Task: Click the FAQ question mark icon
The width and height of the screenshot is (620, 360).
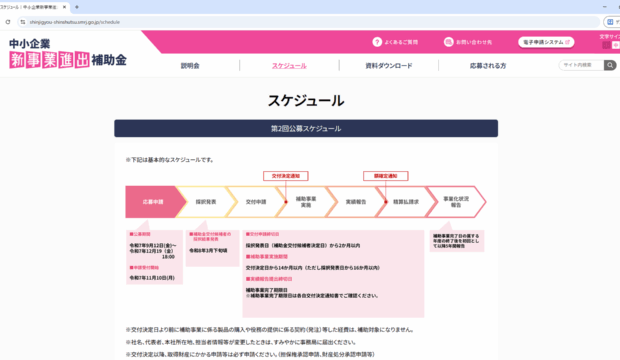Action: 377,42
